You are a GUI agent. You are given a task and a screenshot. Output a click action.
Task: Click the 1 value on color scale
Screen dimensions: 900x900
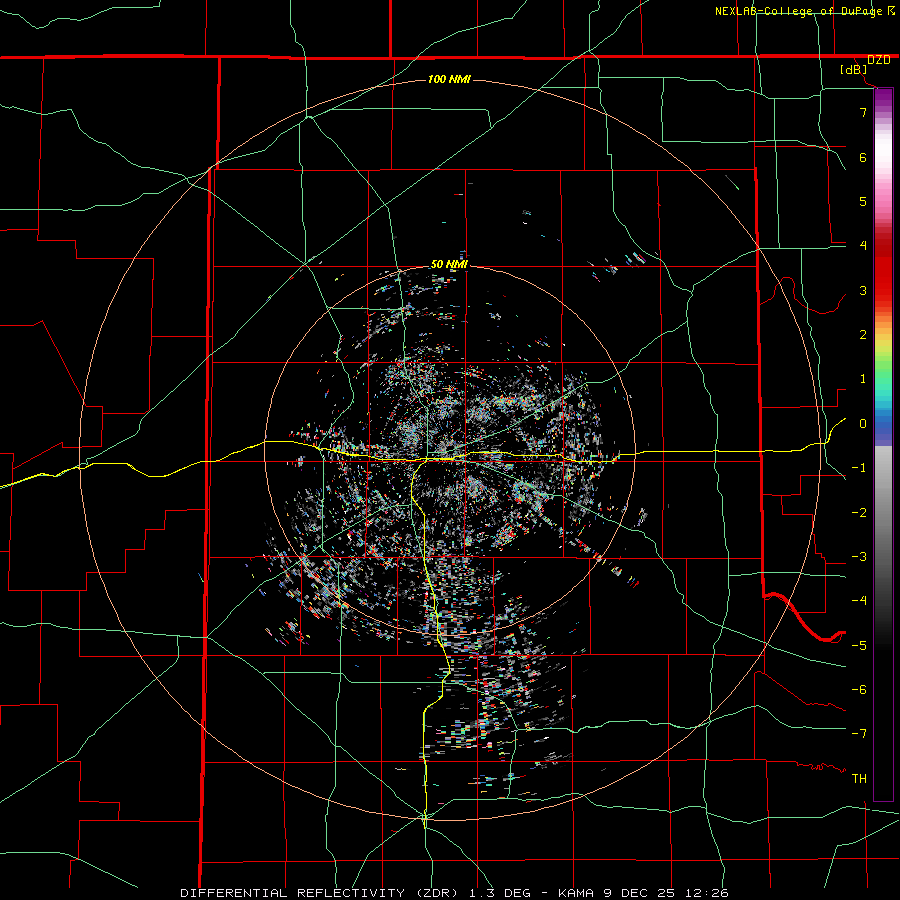[x=863, y=379]
